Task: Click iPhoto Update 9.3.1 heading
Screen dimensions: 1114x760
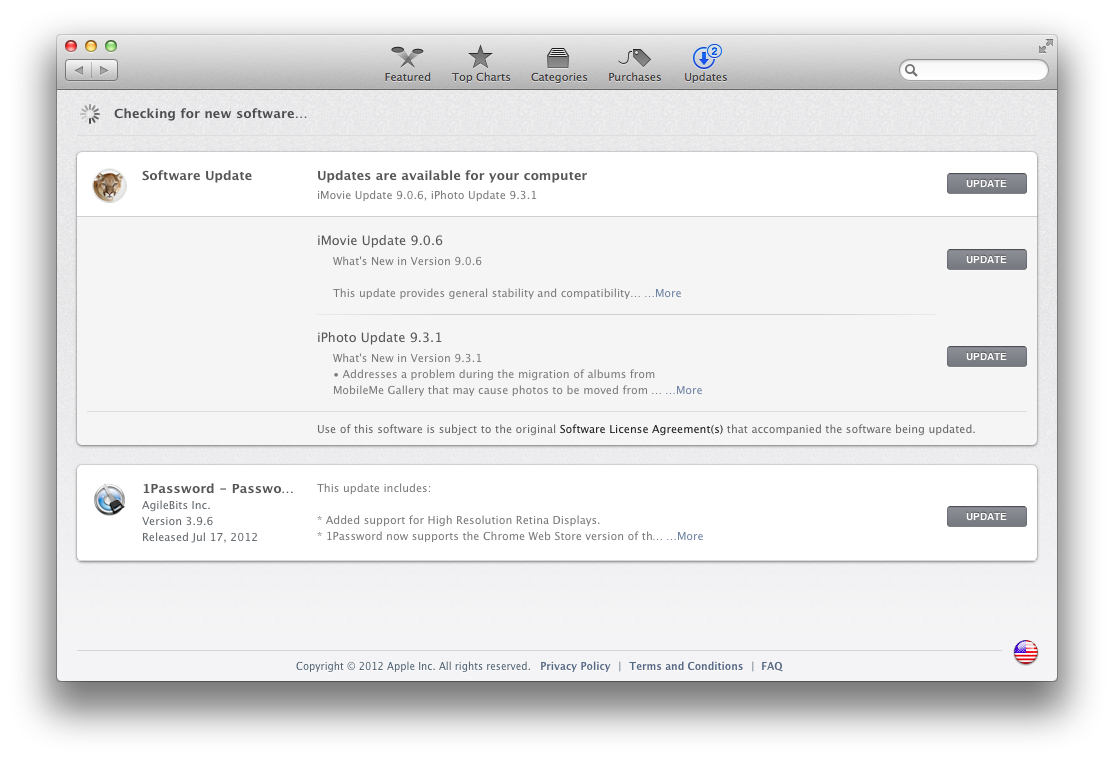Action: click(x=379, y=337)
